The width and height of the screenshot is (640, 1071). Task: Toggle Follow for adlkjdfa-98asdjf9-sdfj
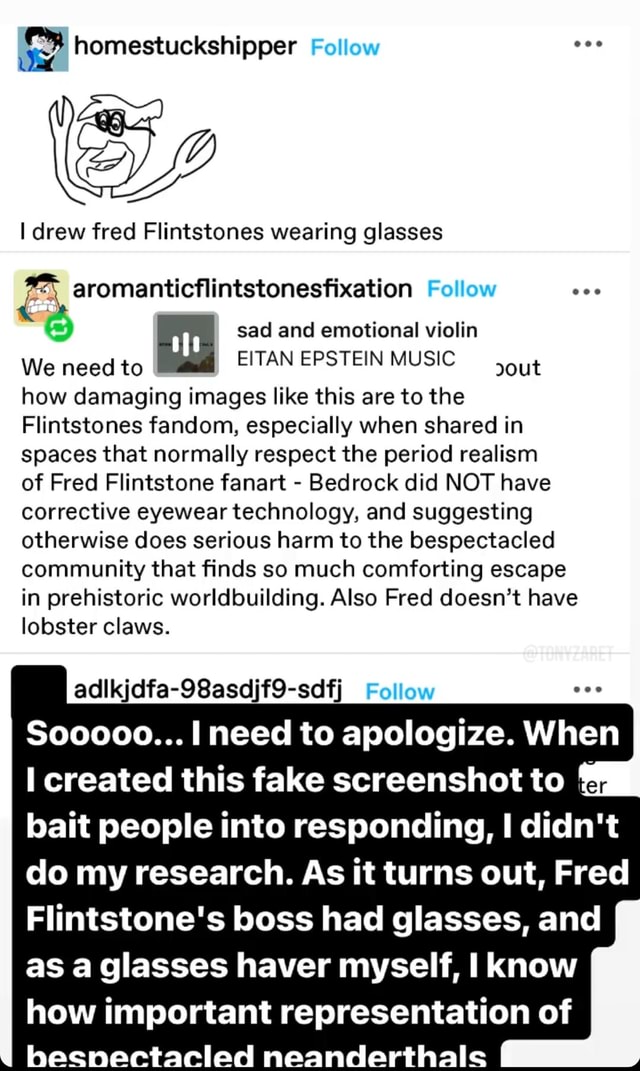(x=400, y=691)
